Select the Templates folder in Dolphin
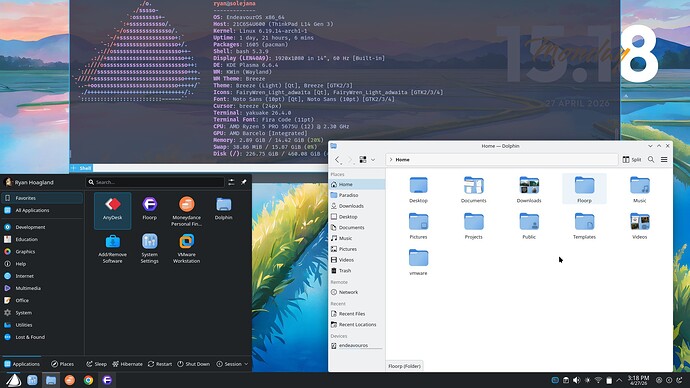 click(584, 226)
